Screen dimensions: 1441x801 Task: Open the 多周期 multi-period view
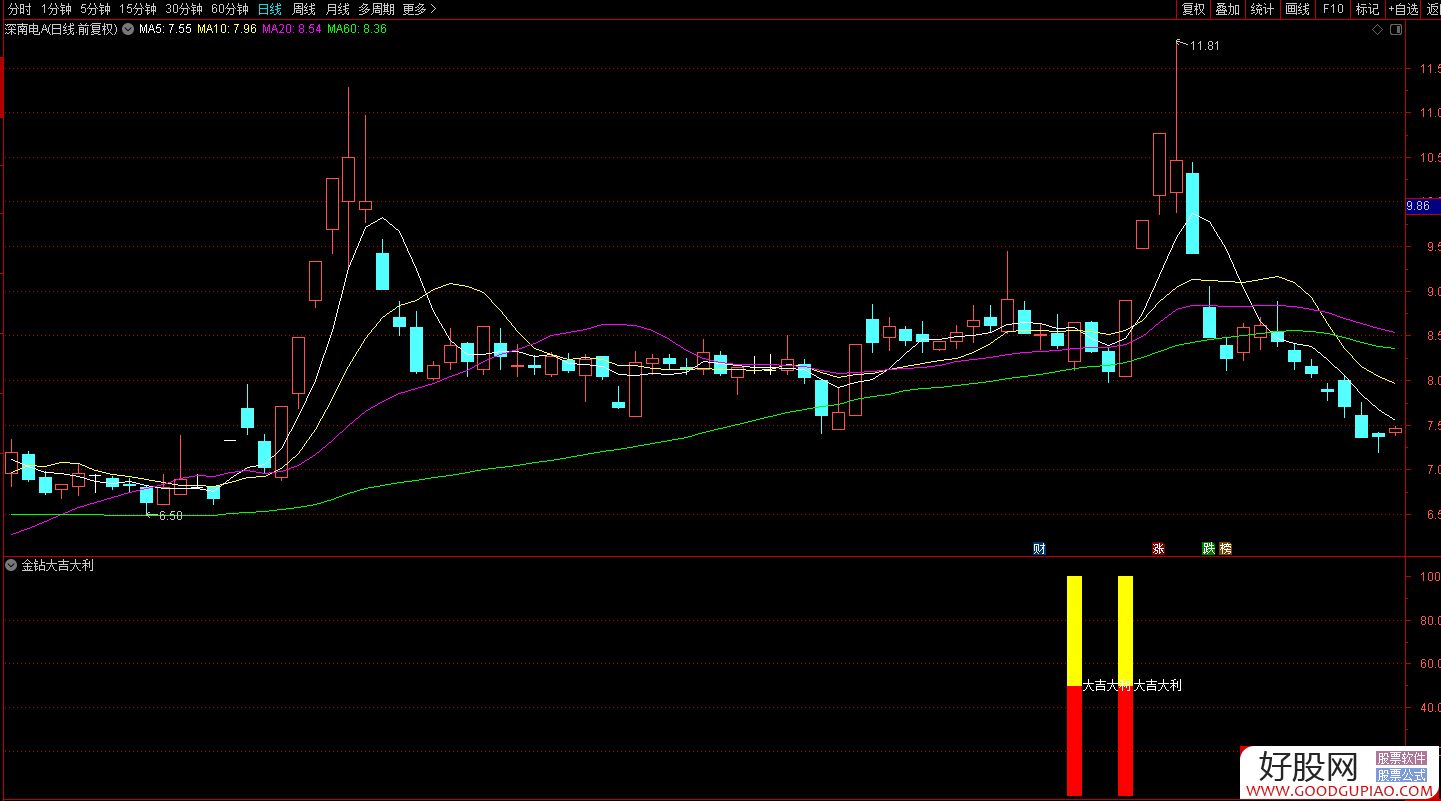378,9
